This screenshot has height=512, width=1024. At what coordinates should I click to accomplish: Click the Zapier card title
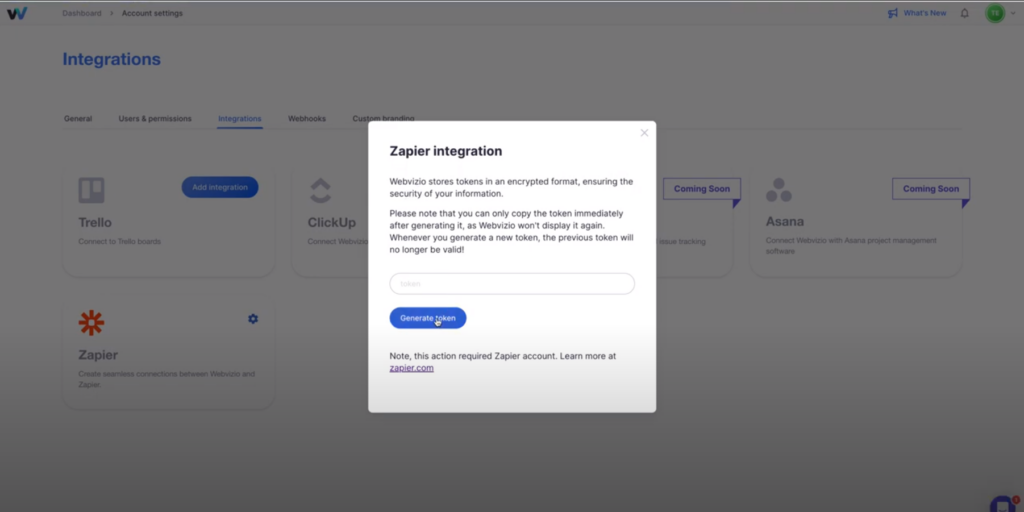(98, 355)
